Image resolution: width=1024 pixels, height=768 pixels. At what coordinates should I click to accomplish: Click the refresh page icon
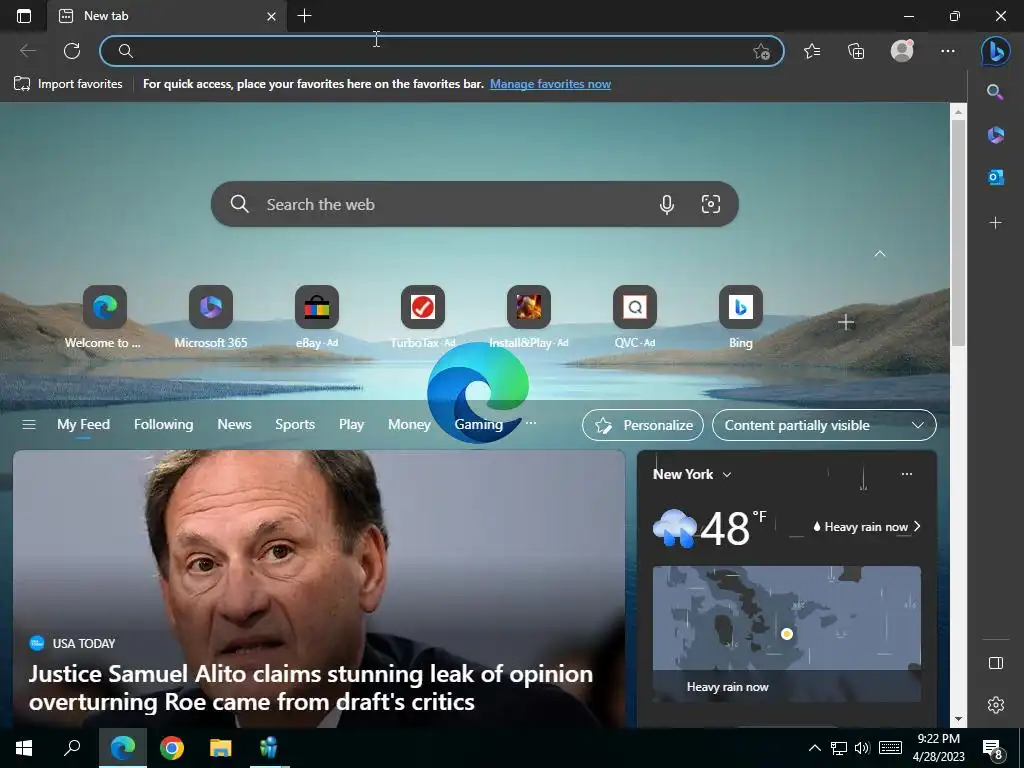click(72, 51)
